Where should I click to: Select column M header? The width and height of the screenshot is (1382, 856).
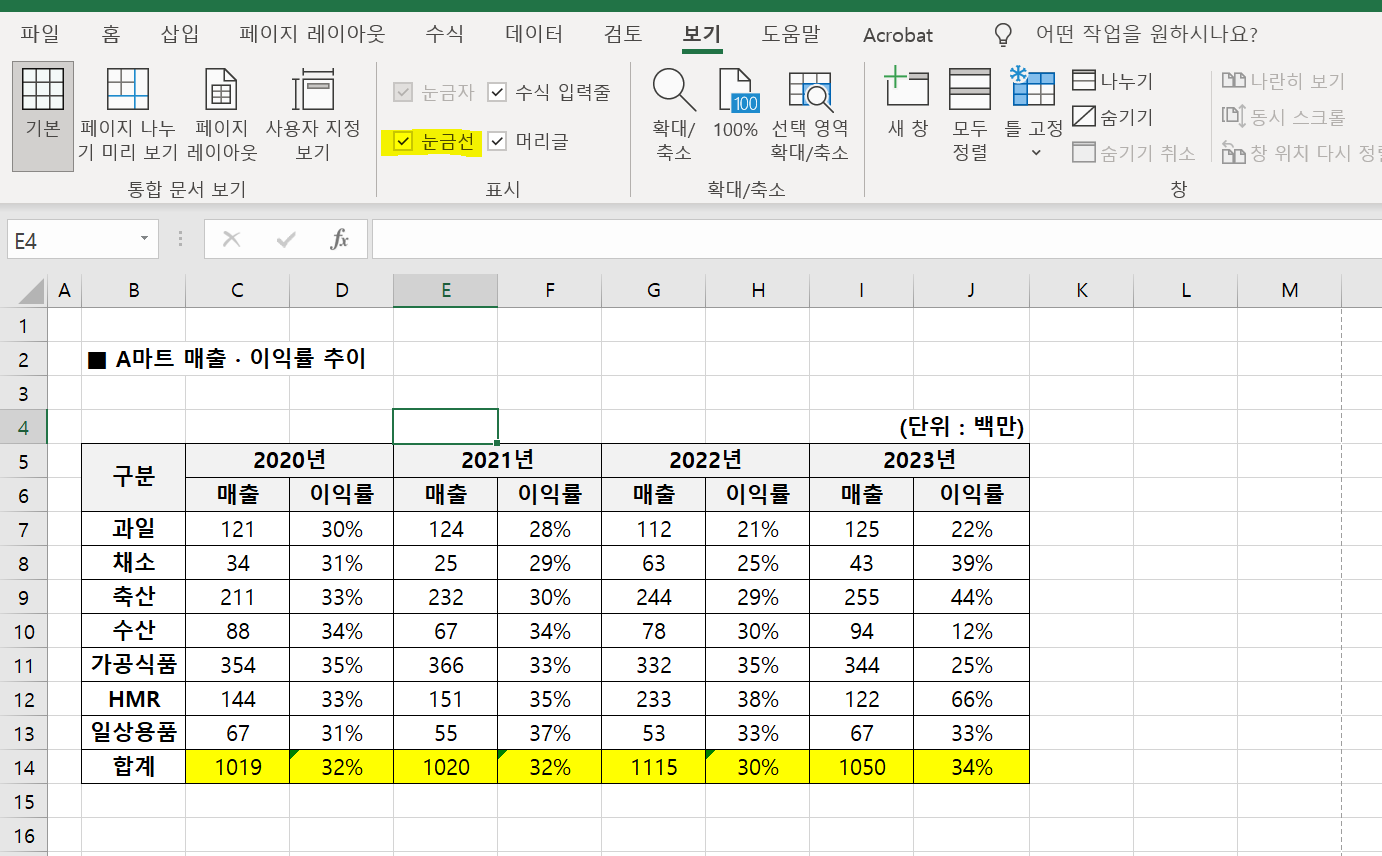click(1290, 291)
